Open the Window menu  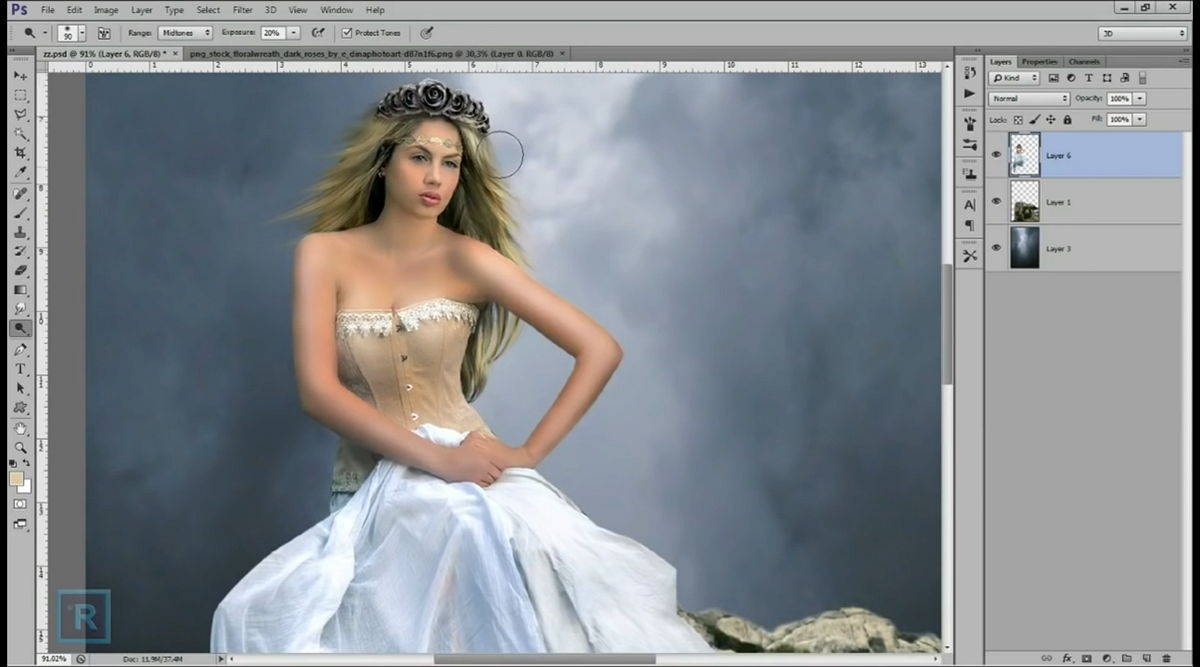coord(336,10)
